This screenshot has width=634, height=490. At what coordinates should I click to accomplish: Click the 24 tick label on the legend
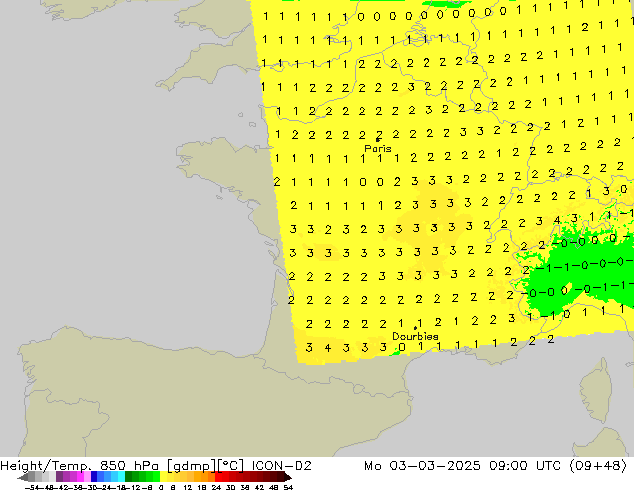click(x=216, y=487)
